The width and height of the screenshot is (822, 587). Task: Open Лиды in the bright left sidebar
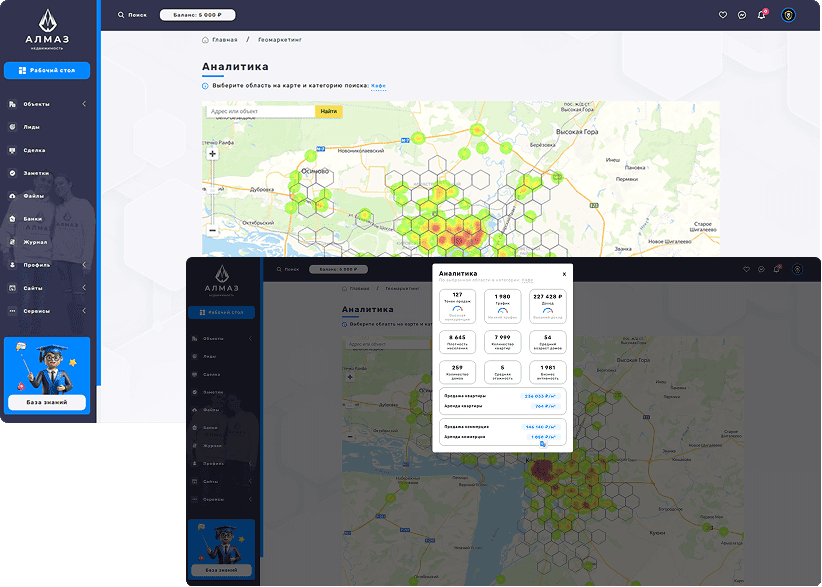click(x=32, y=127)
